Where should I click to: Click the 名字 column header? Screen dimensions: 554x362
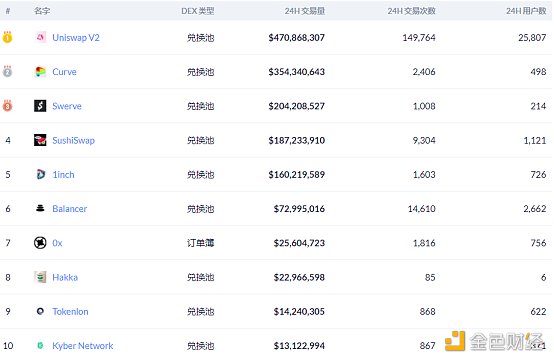[x=42, y=11]
